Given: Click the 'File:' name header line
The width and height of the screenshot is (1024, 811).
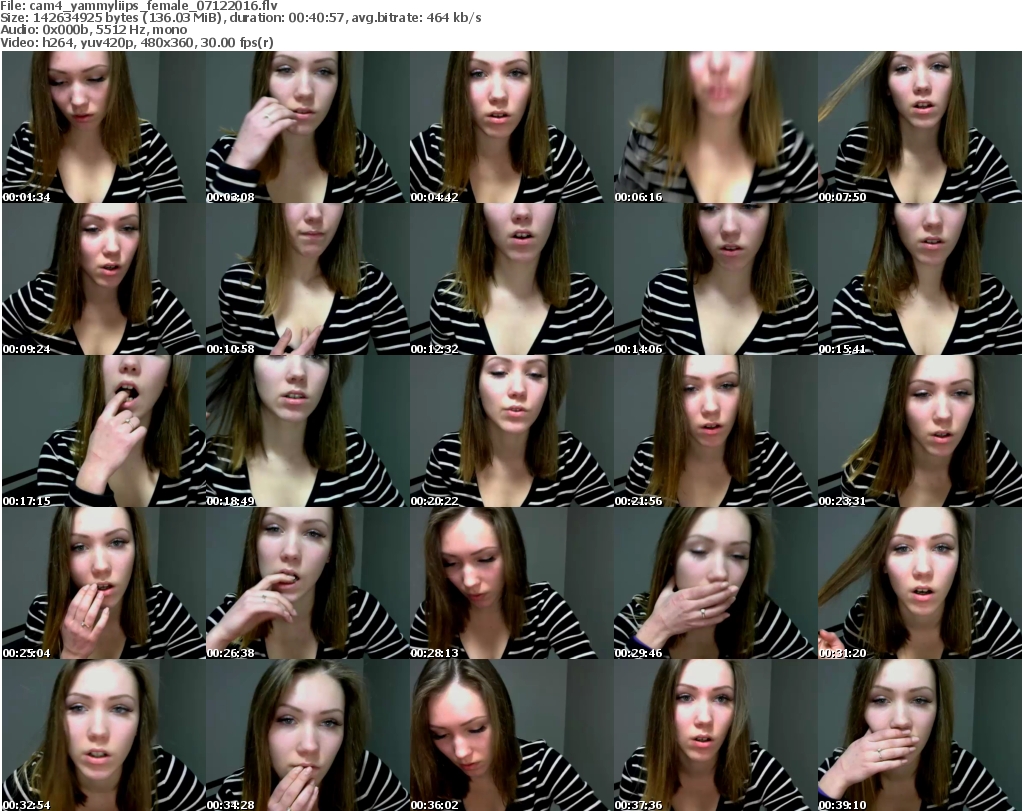Looking at the screenshot, I should pos(138,6).
